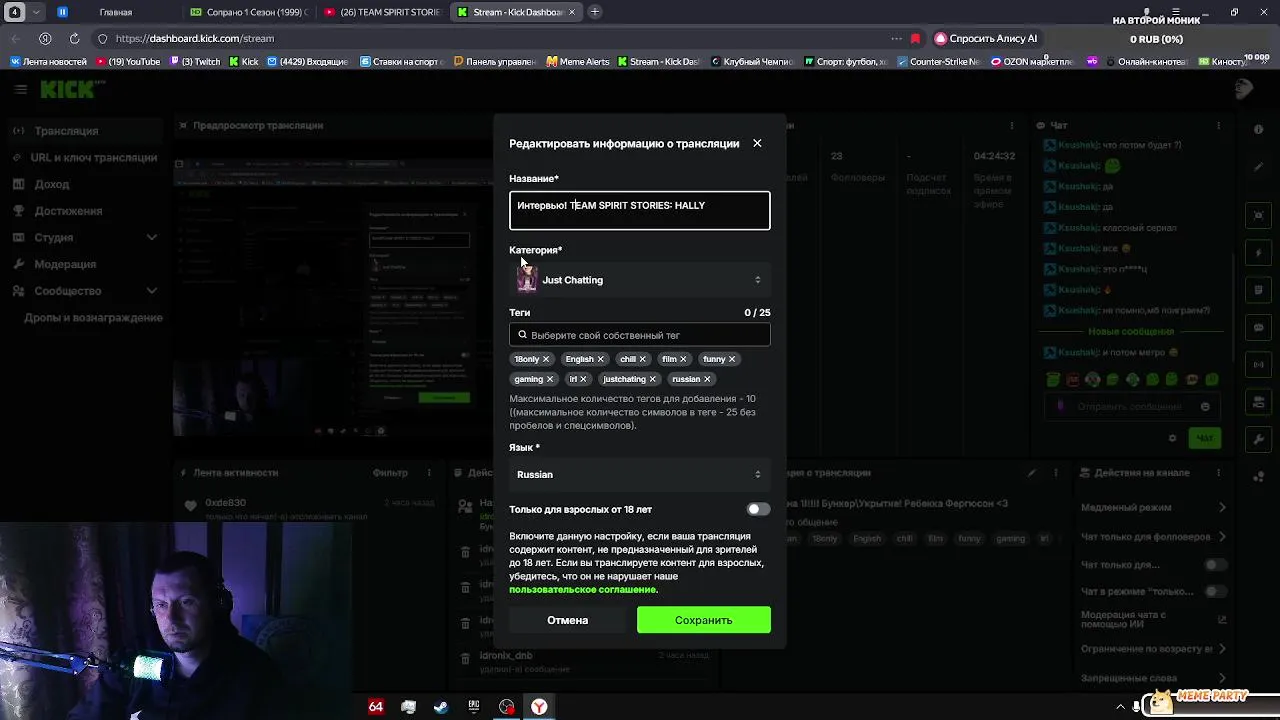Screen dimensions: 1280x720
Task: Focus the Отправить сообщение chat input
Action: pos(1130,407)
